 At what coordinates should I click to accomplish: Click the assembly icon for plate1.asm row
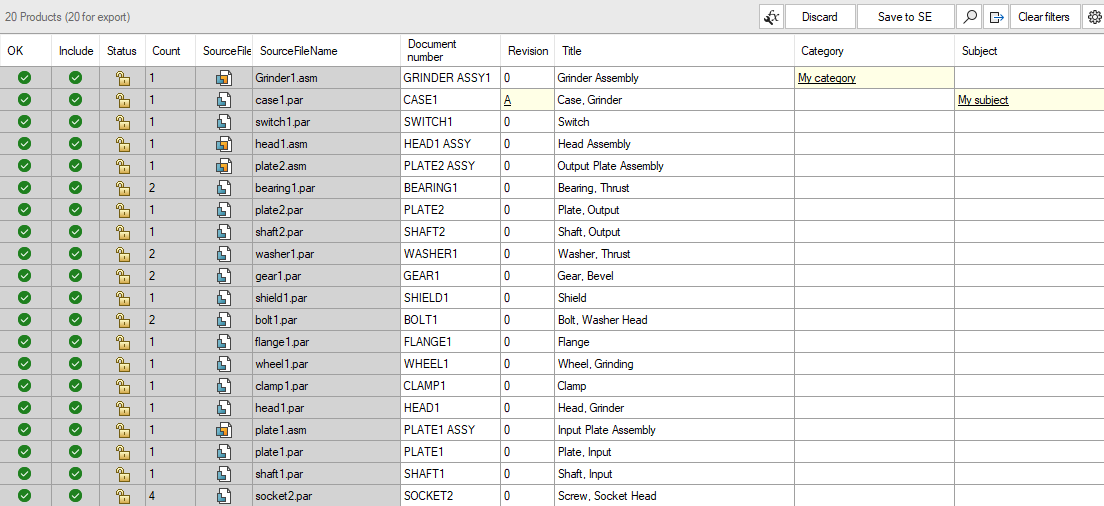[x=224, y=430]
